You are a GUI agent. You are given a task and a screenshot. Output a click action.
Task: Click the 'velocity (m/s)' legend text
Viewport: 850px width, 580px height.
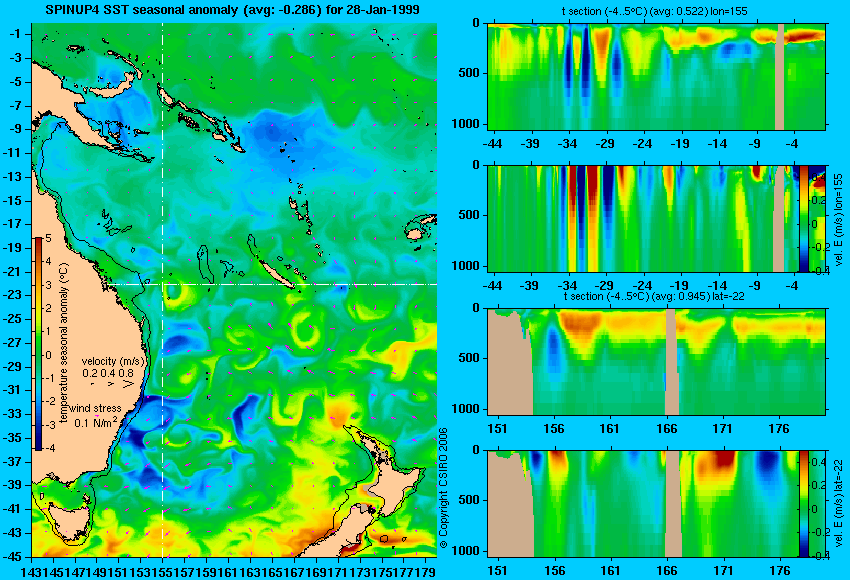click(113, 361)
